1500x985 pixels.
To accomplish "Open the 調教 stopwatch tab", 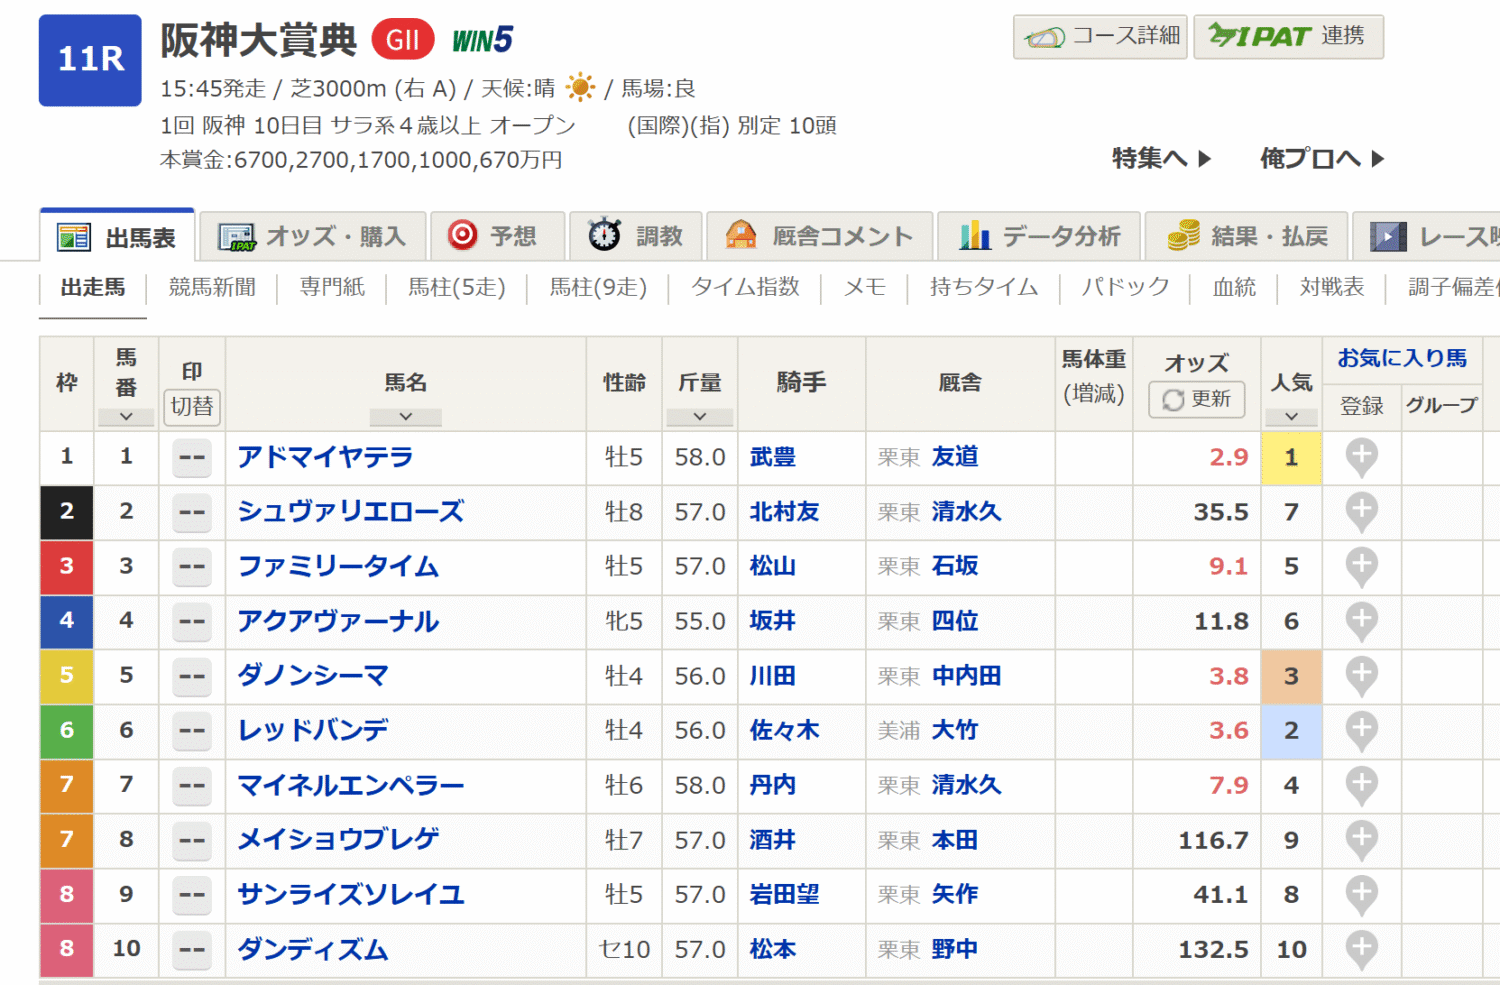I will click(x=636, y=236).
